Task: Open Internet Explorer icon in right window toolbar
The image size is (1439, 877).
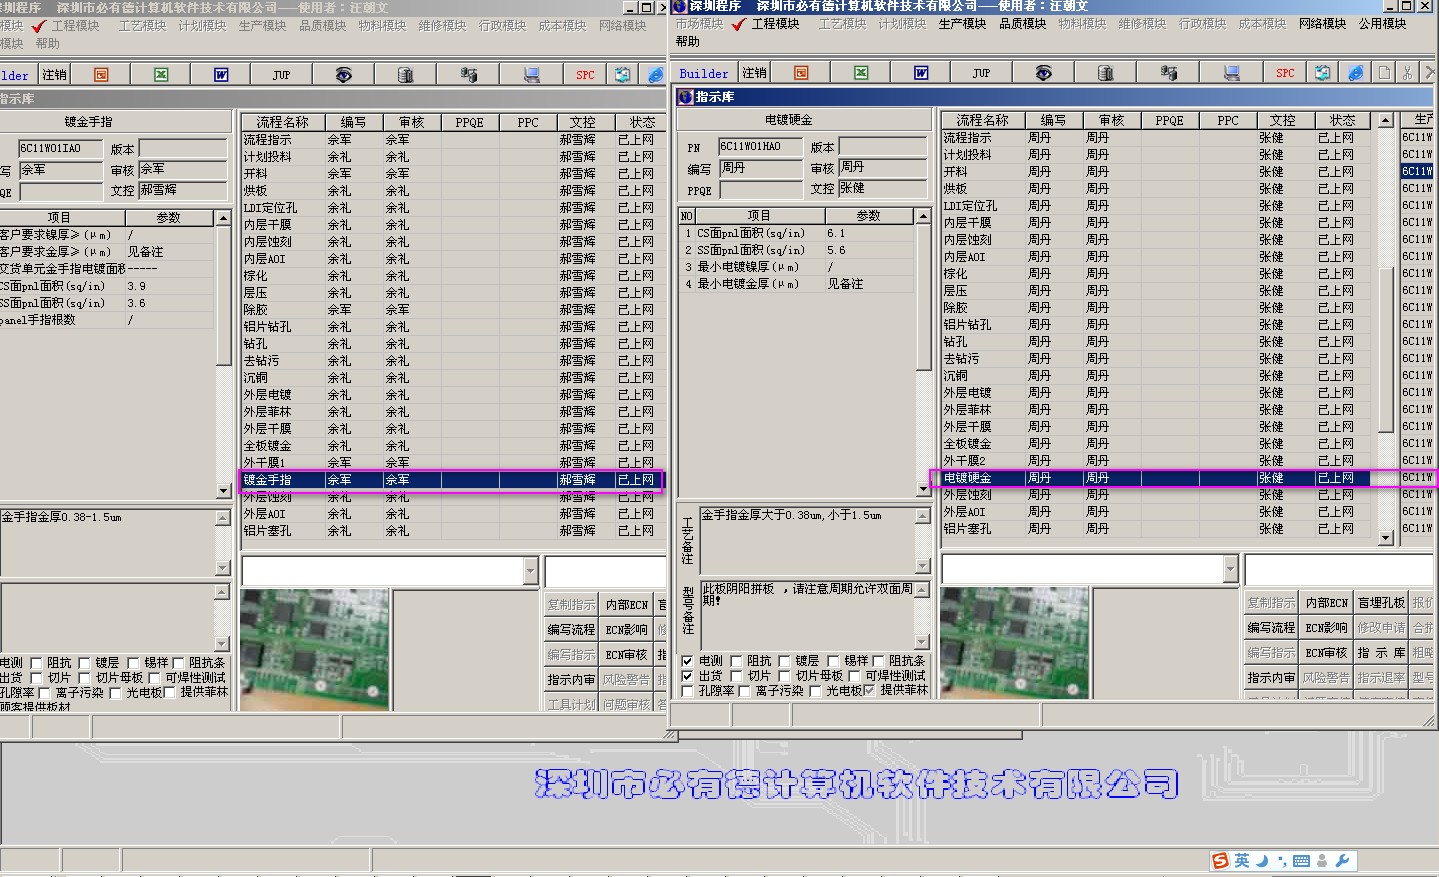Action: [1355, 73]
